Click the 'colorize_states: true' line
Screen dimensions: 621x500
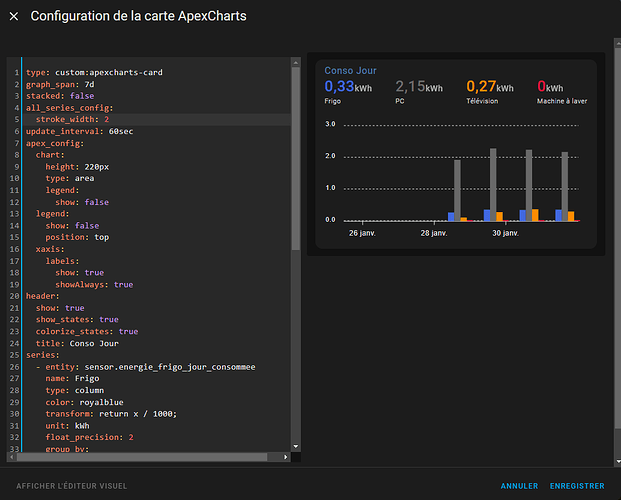coord(87,331)
